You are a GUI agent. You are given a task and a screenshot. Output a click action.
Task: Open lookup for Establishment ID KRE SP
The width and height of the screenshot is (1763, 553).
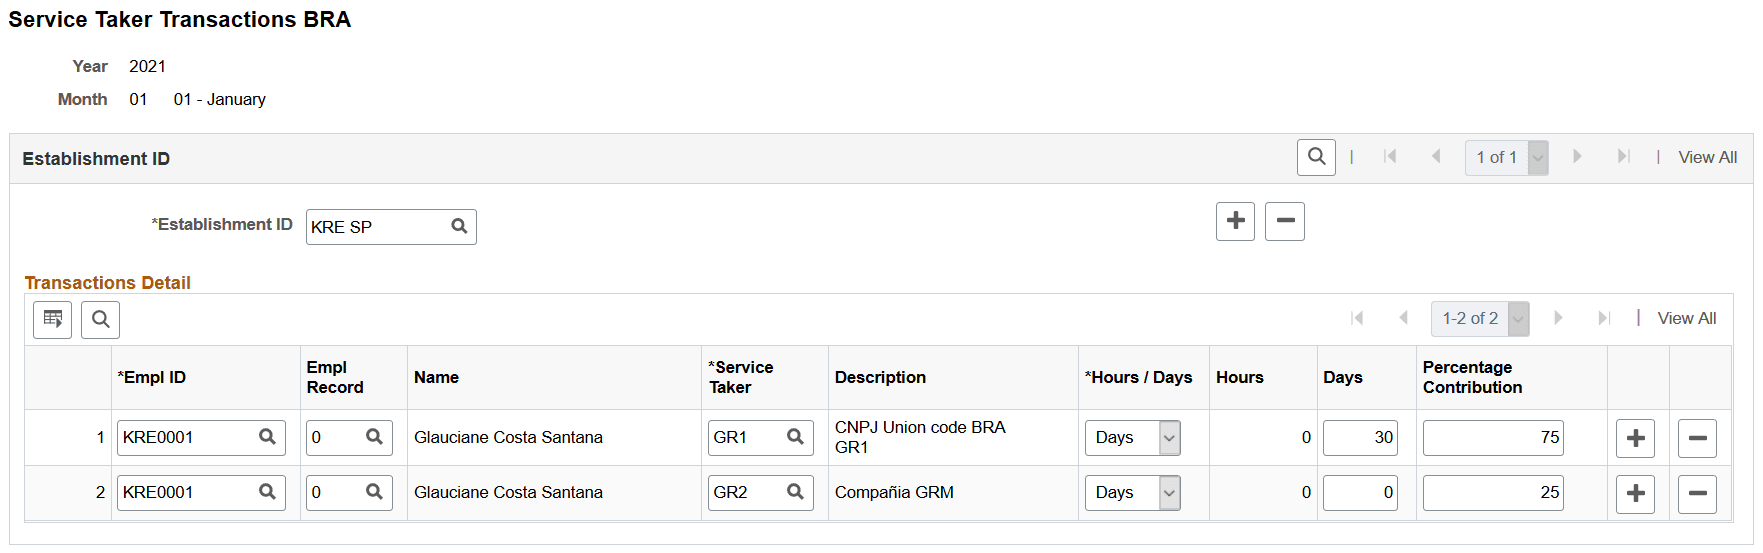[x=459, y=226]
